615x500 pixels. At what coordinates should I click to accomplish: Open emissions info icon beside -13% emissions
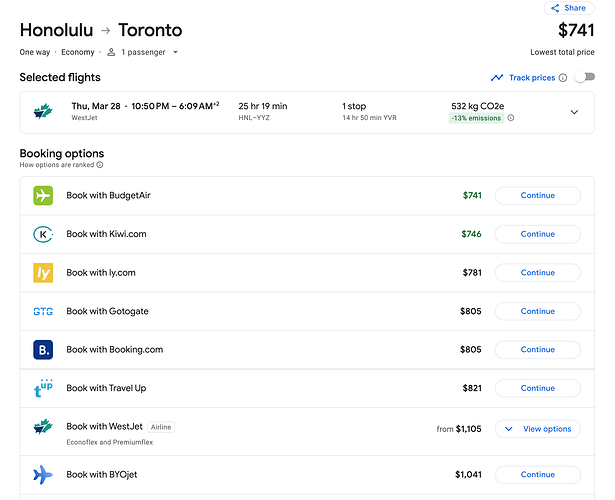point(511,118)
